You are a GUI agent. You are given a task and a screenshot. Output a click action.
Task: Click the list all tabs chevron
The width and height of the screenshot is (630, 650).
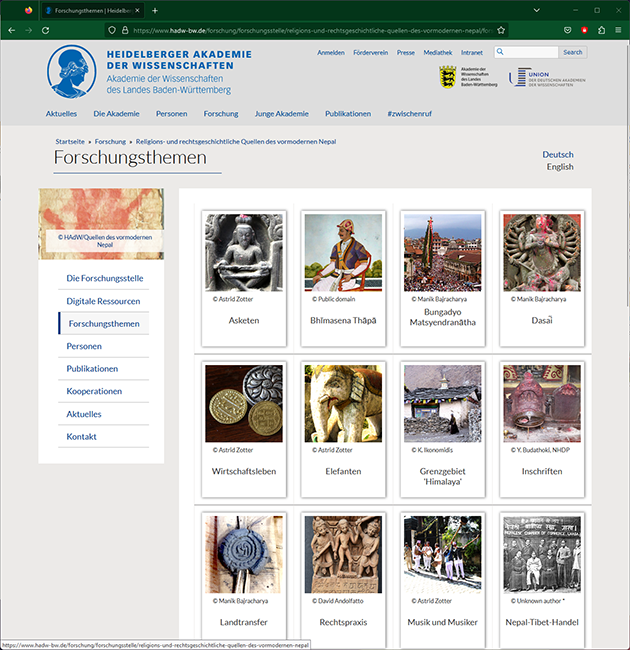coord(536,10)
